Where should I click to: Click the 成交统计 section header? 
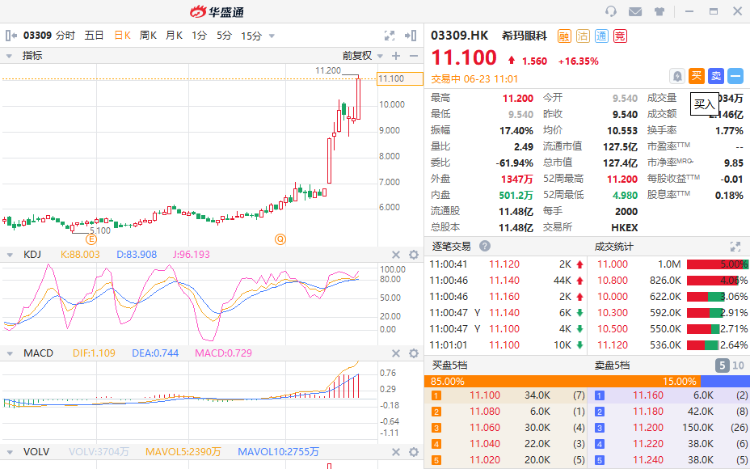pos(614,247)
